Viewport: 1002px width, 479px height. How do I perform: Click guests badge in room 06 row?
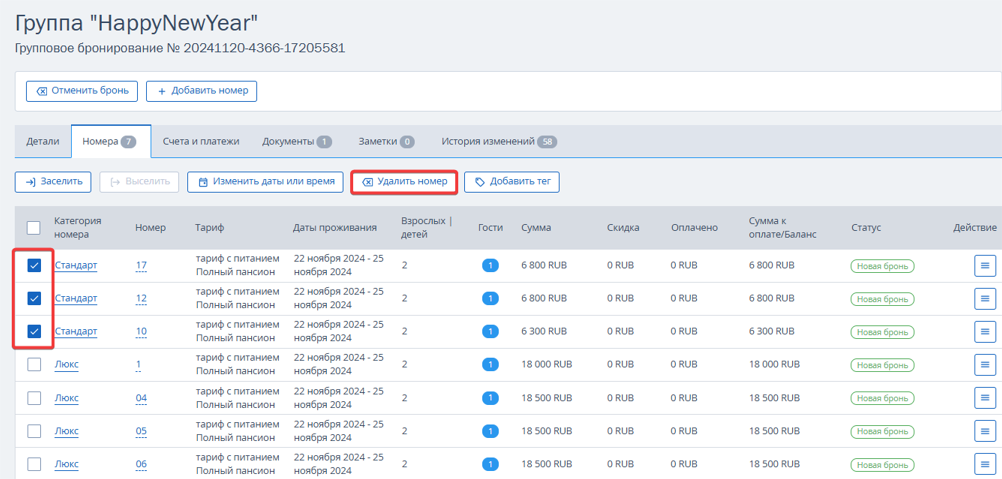pos(490,464)
